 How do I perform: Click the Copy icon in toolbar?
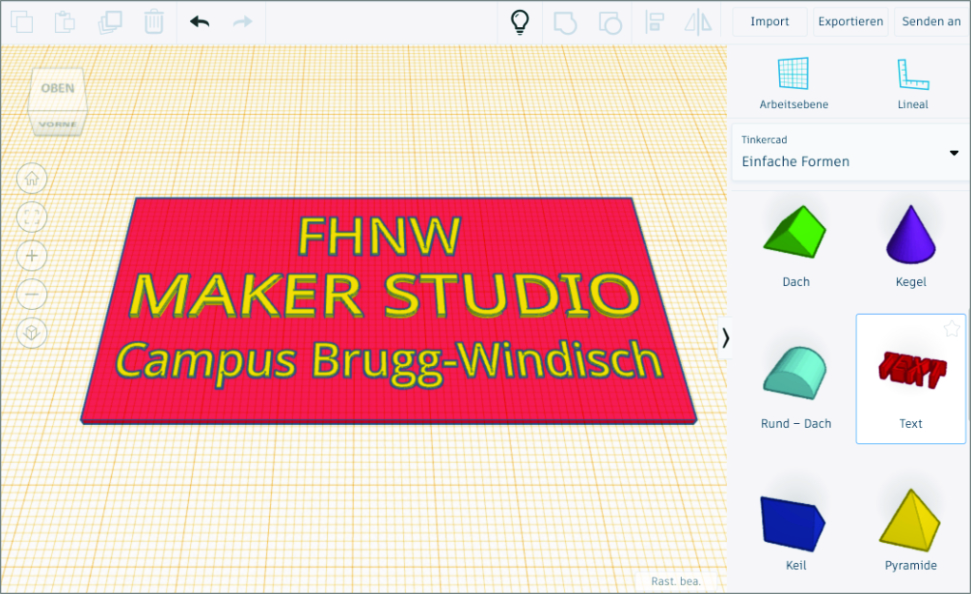[21, 22]
